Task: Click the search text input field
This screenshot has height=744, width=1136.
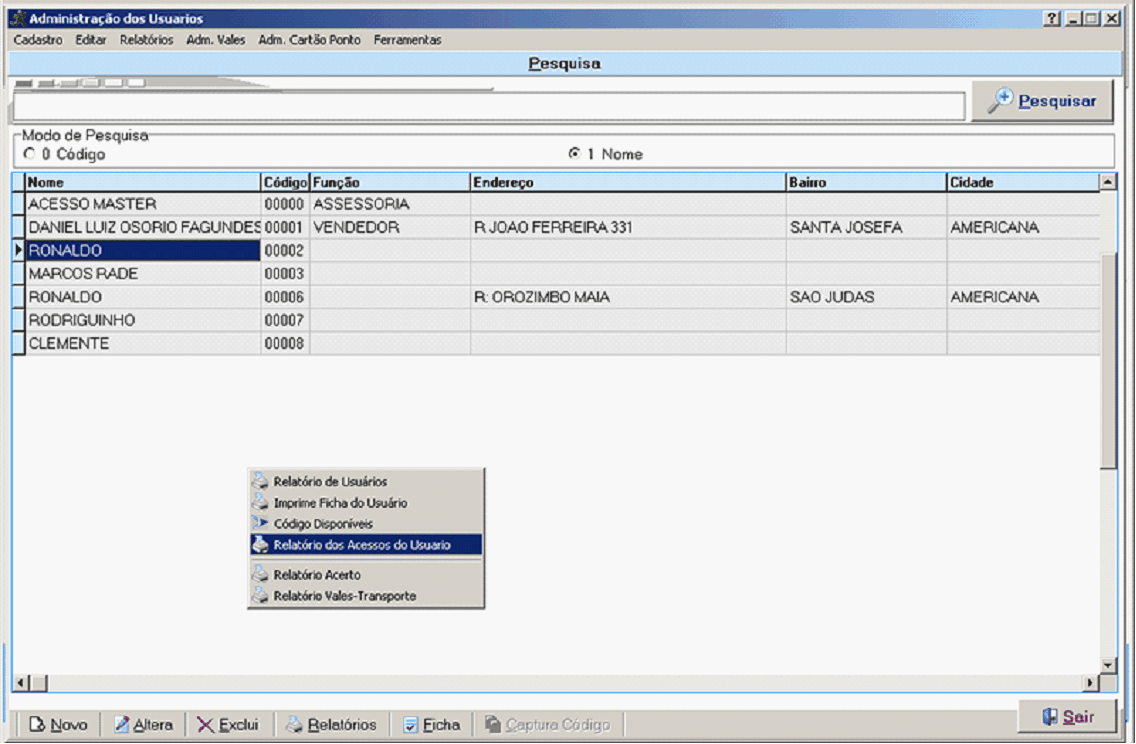Action: pos(488,106)
